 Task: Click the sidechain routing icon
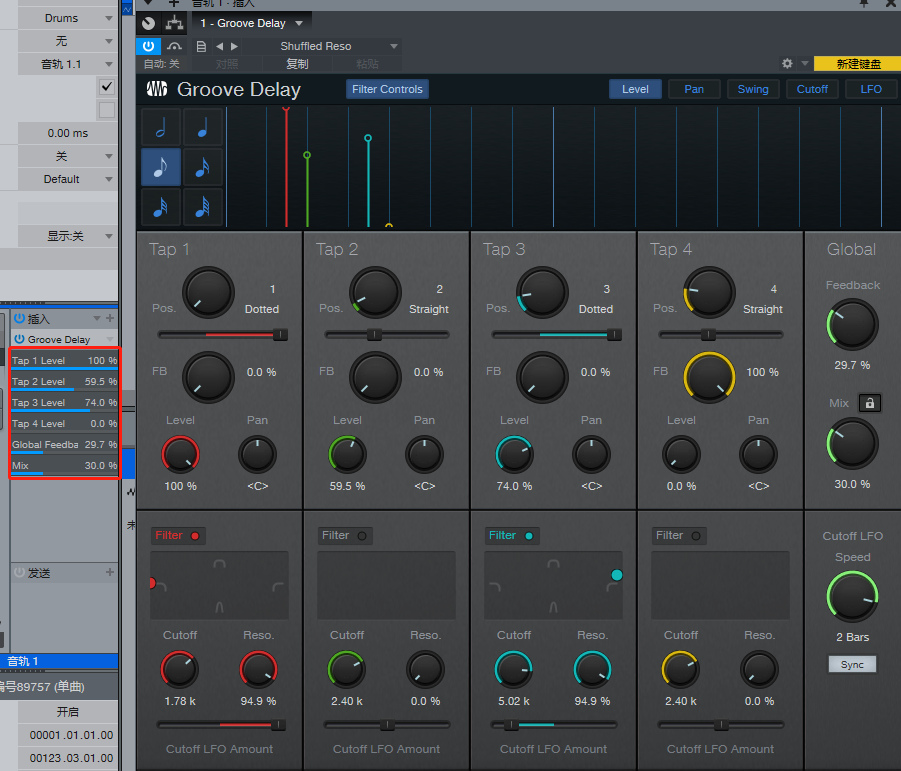point(174,23)
